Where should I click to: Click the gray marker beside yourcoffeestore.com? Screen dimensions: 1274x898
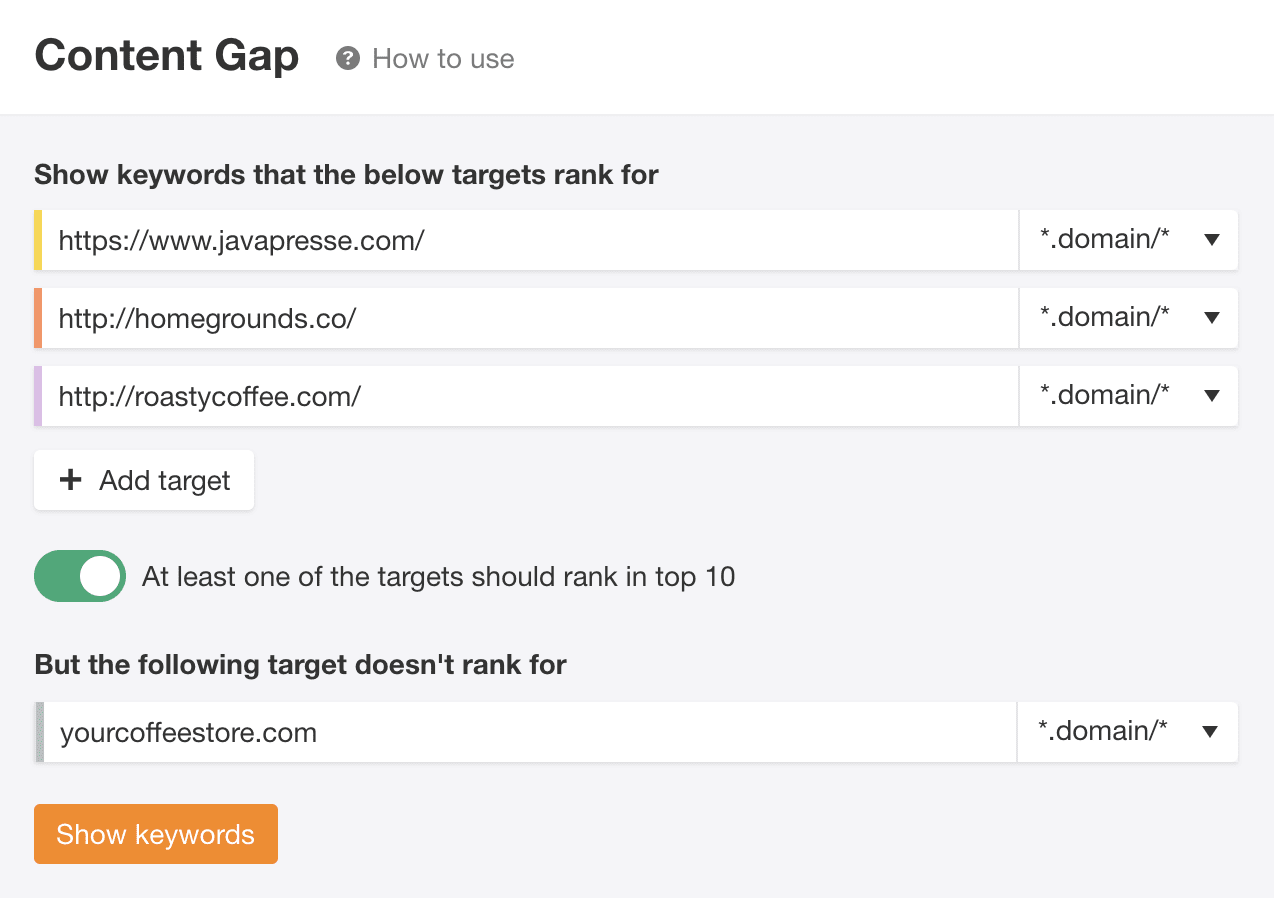[x=38, y=732]
